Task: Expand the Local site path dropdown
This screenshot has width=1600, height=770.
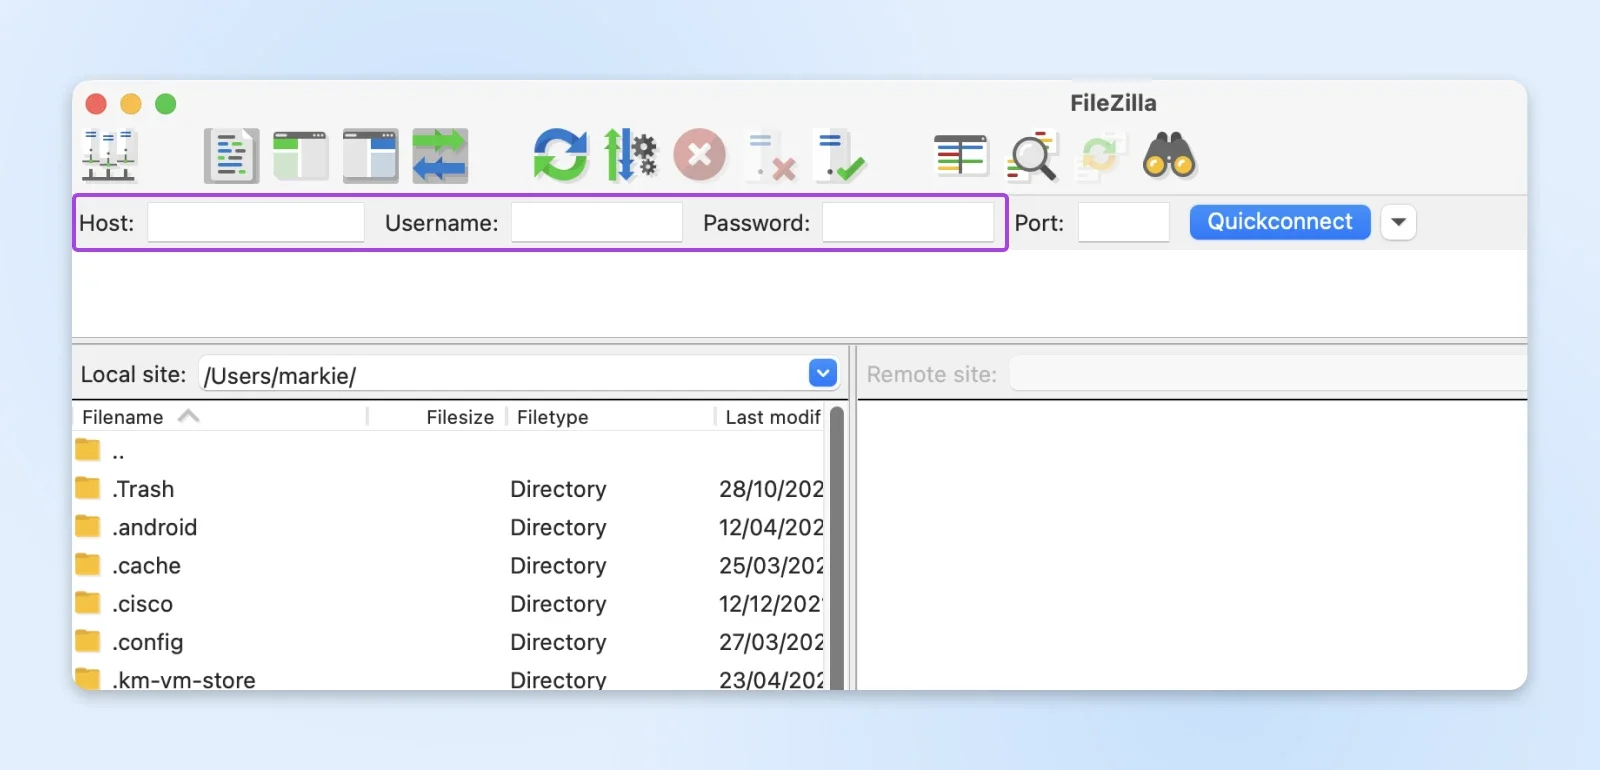Action: 823,374
